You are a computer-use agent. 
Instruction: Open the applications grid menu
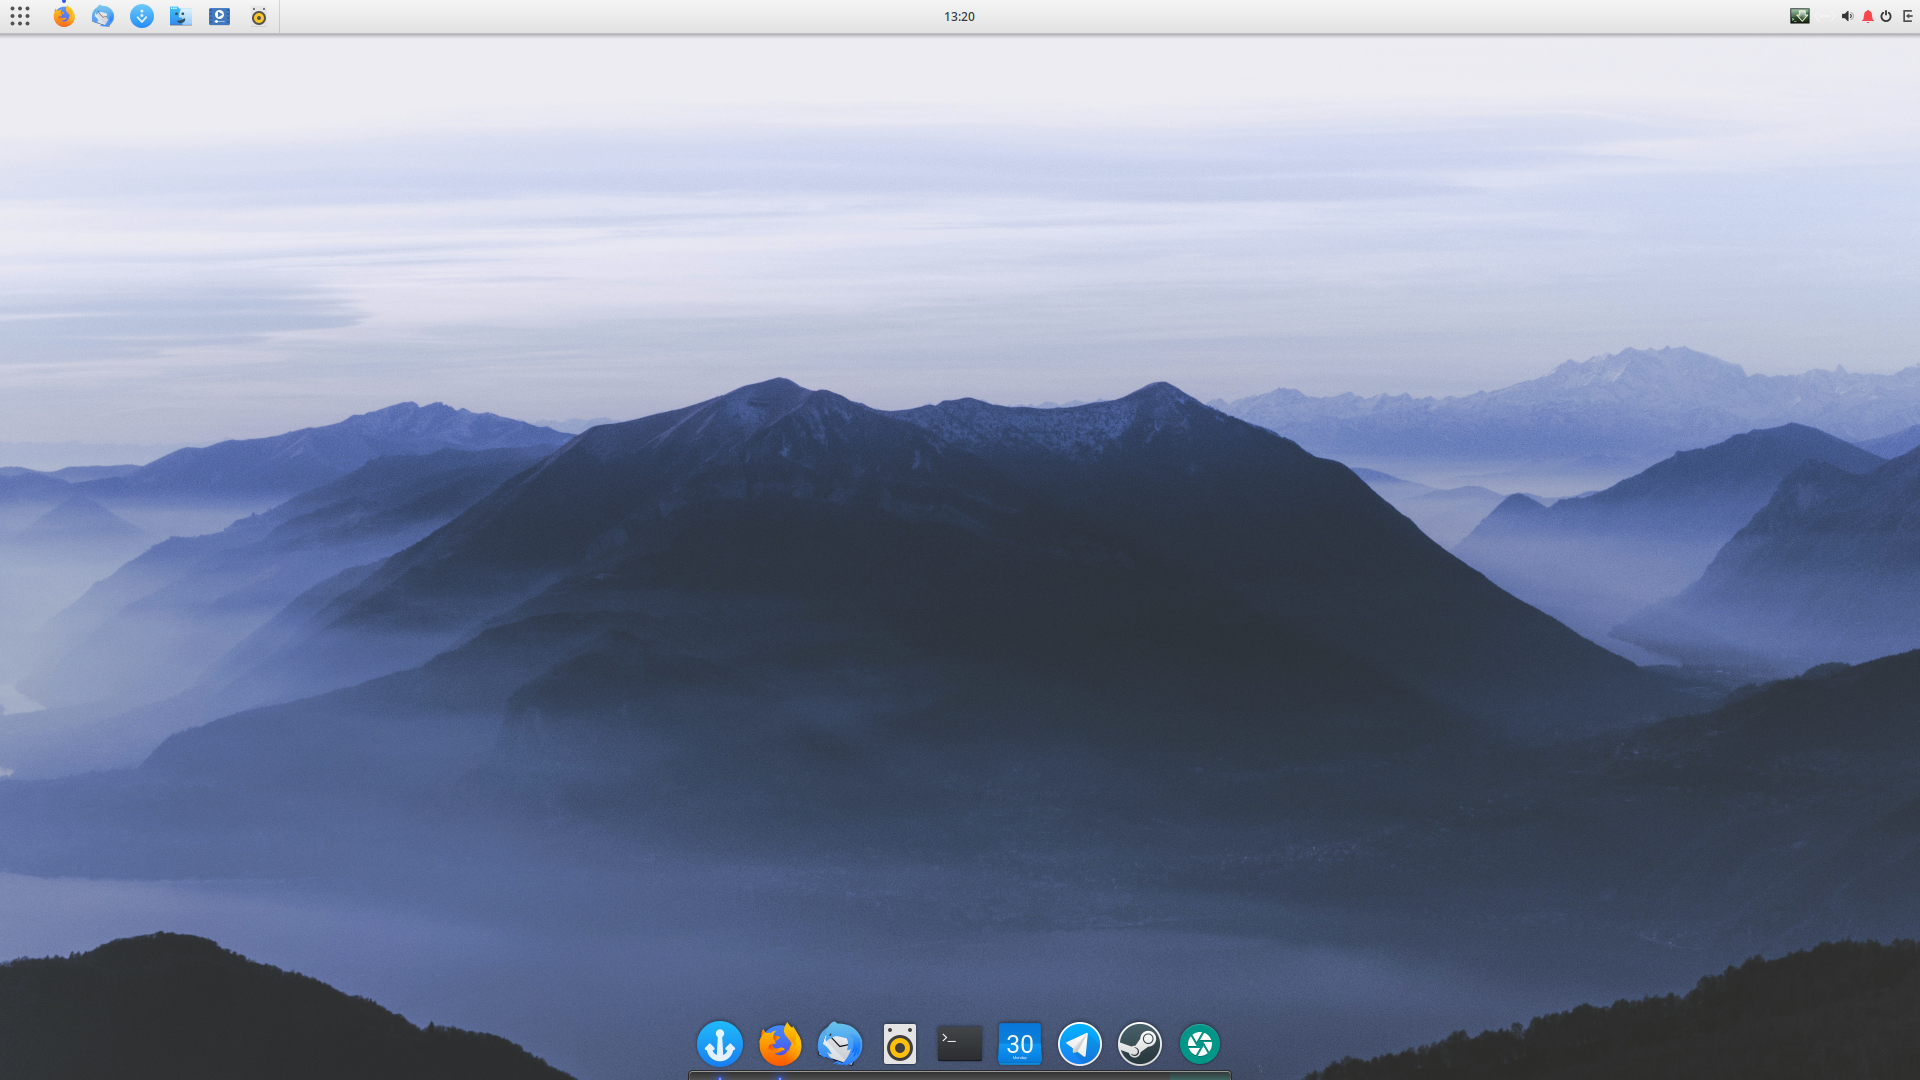(x=20, y=16)
